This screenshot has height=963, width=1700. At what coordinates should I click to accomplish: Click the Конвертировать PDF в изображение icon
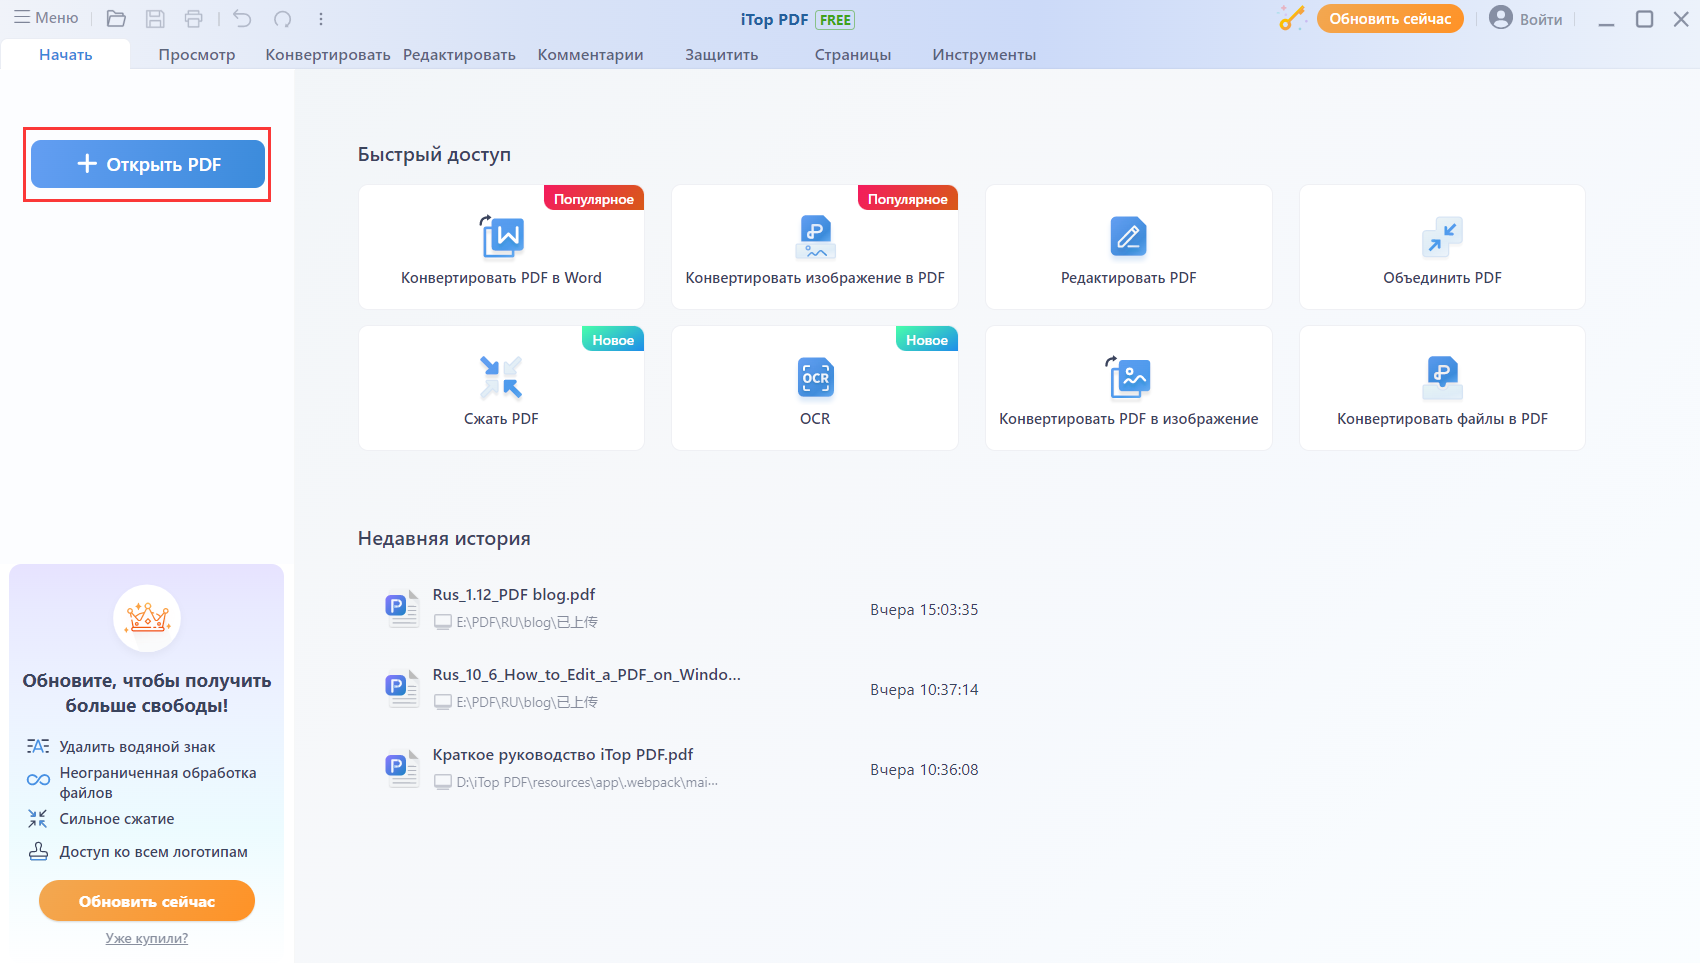point(1129,378)
